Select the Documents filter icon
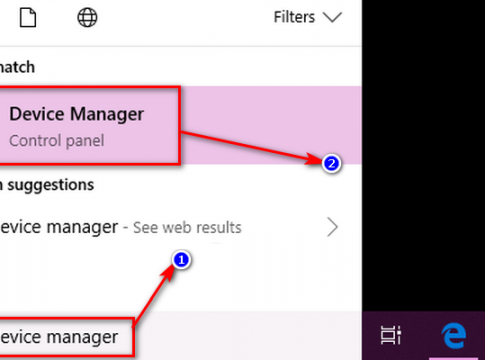The height and width of the screenshot is (360, 485). pos(28,18)
